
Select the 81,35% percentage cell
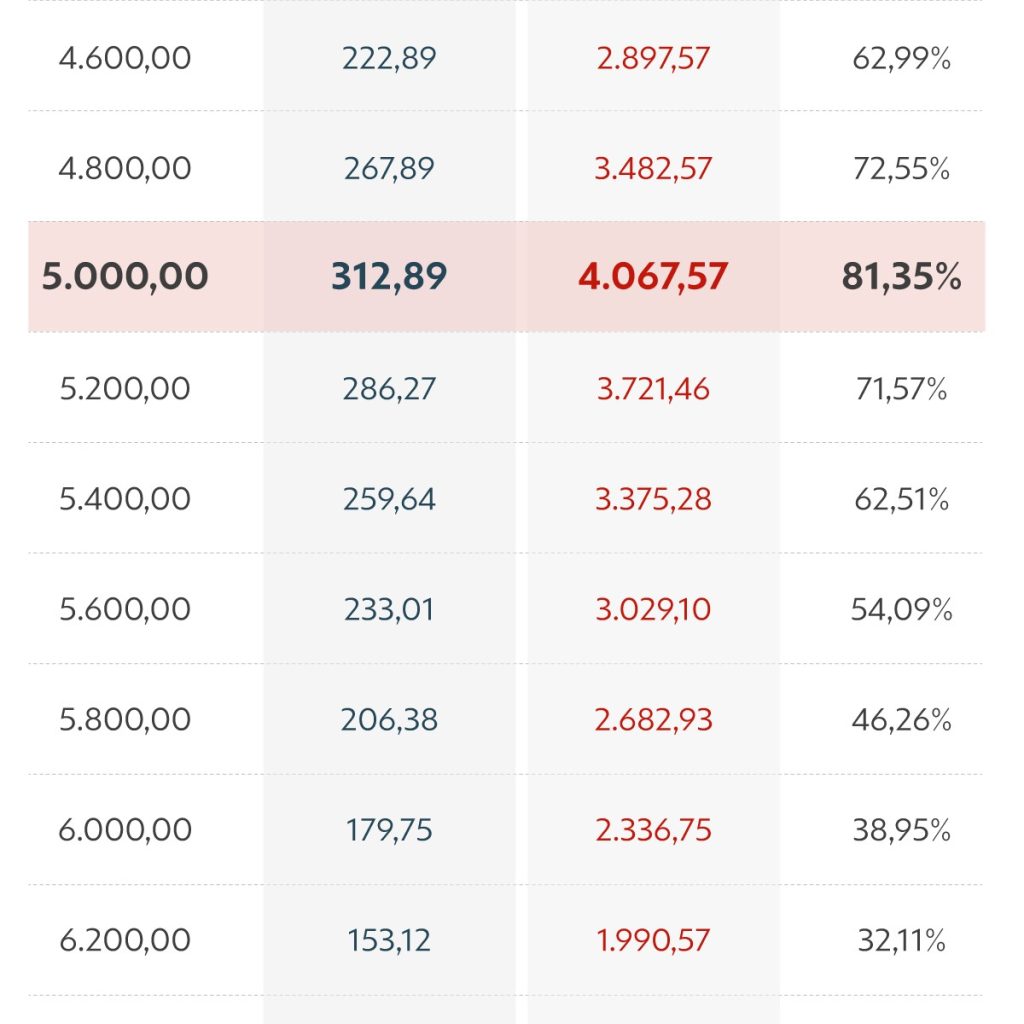click(901, 276)
